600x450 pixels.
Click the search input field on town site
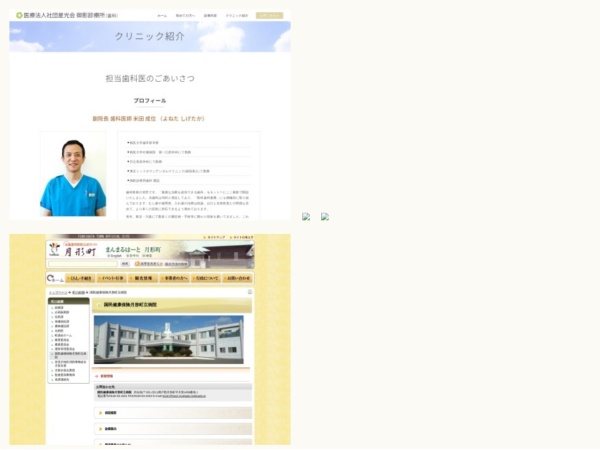[x=83, y=264]
